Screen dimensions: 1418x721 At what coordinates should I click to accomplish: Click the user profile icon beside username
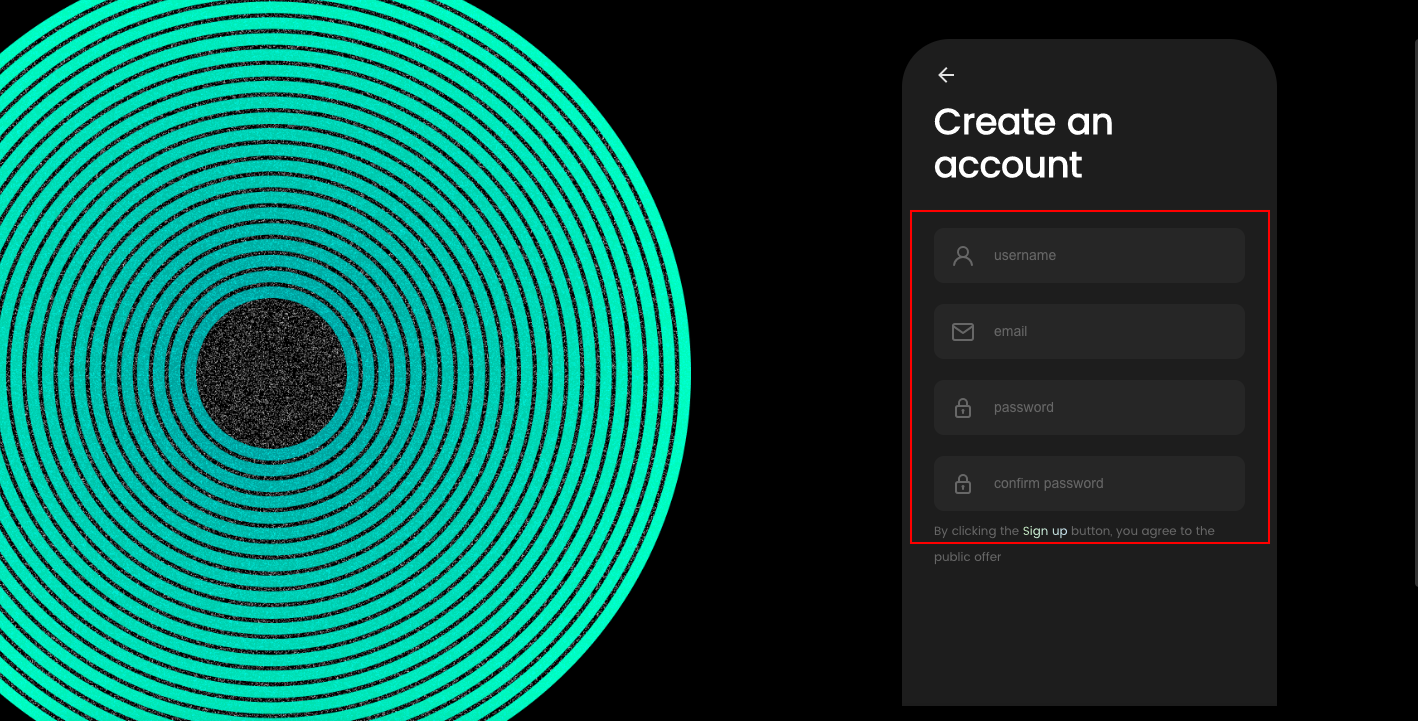pos(963,256)
